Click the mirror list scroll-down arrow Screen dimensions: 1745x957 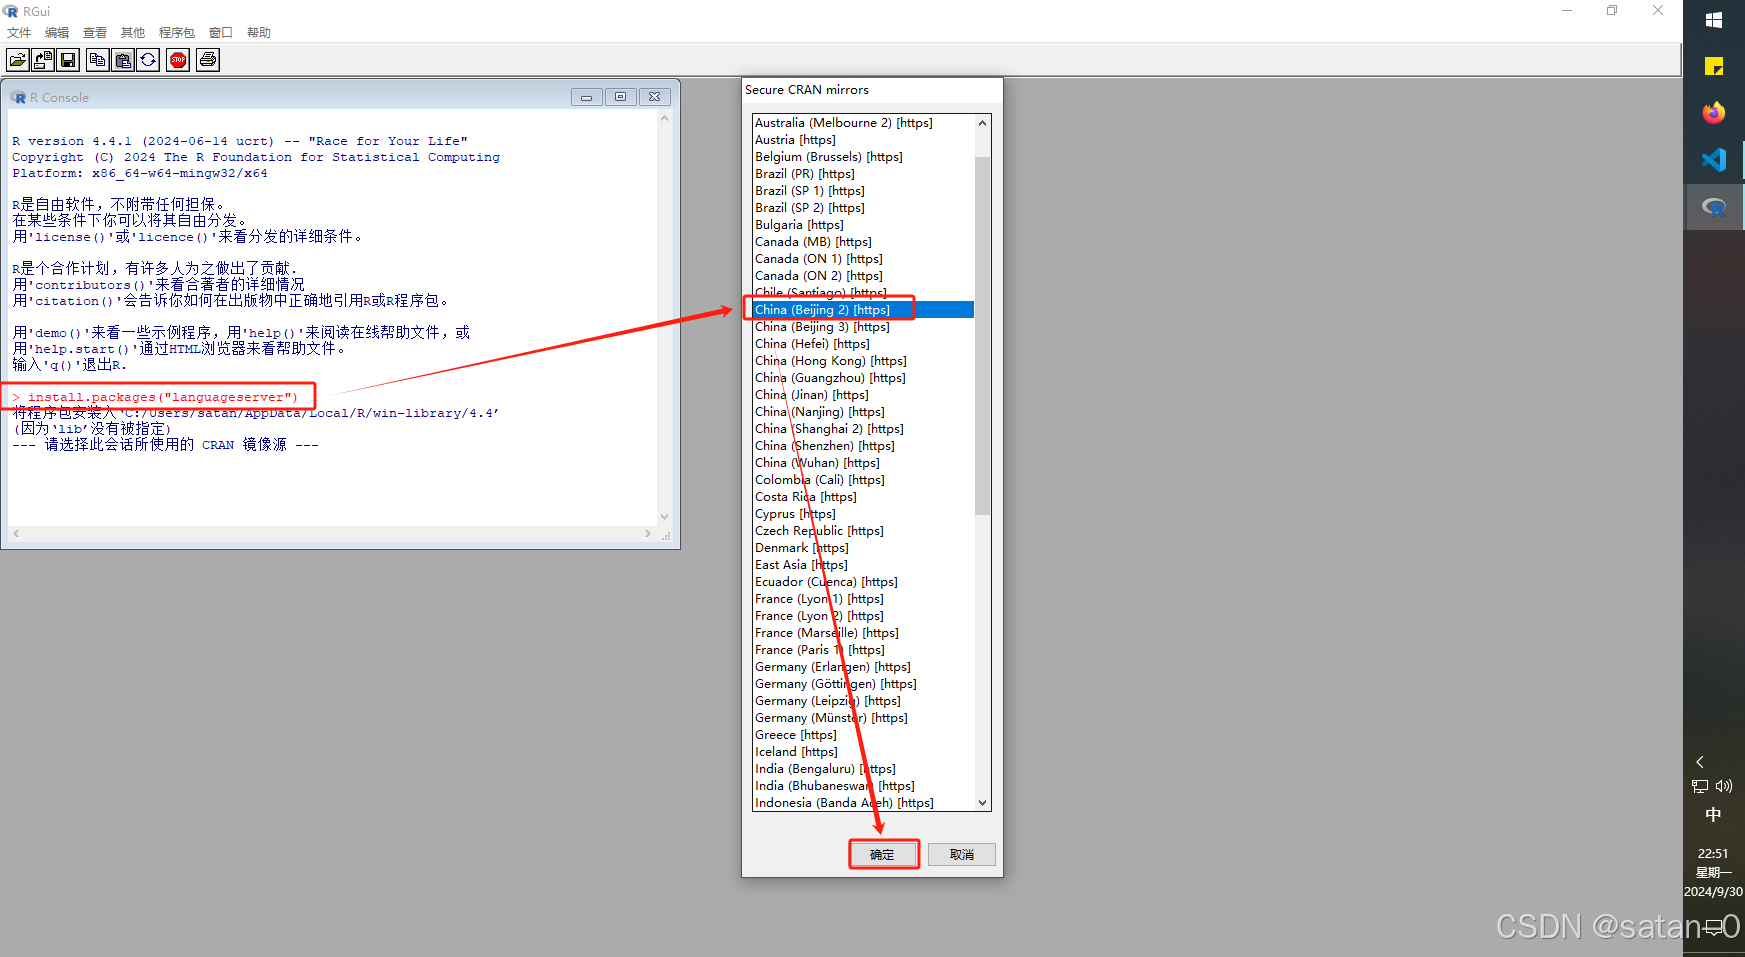pyautogui.click(x=983, y=803)
